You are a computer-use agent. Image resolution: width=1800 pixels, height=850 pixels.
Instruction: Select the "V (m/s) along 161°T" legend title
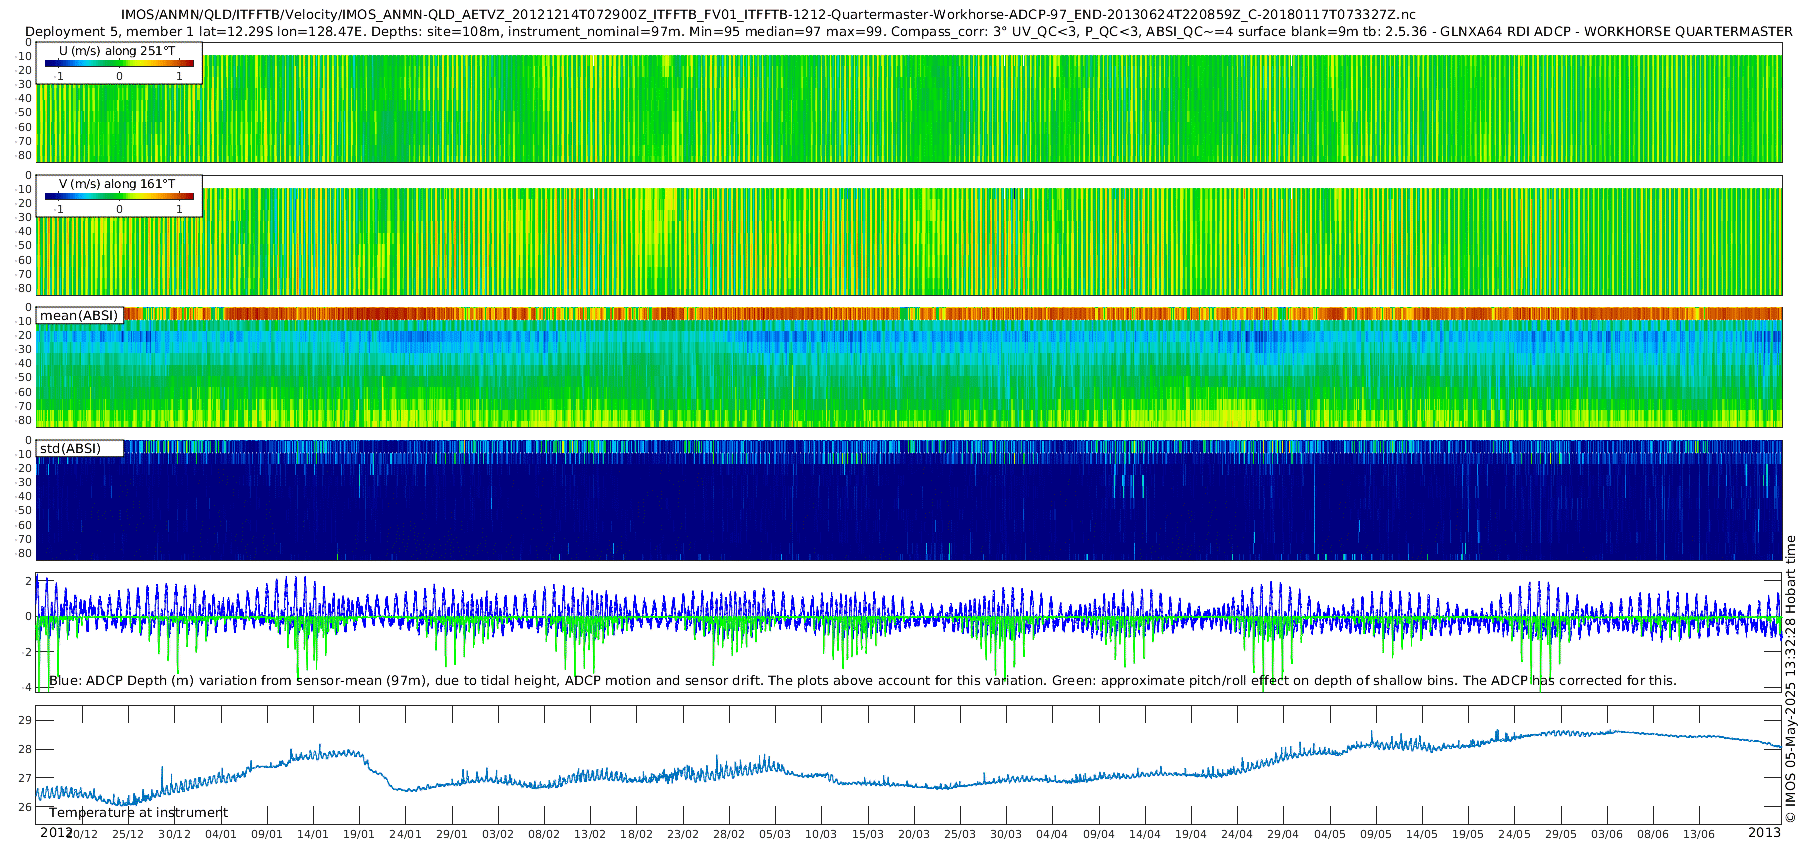pos(117,184)
